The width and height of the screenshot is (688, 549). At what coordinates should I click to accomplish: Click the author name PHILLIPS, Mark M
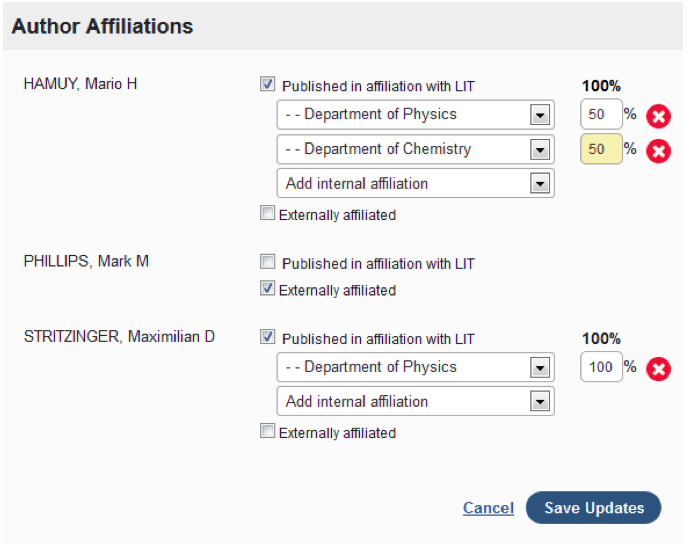86,262
